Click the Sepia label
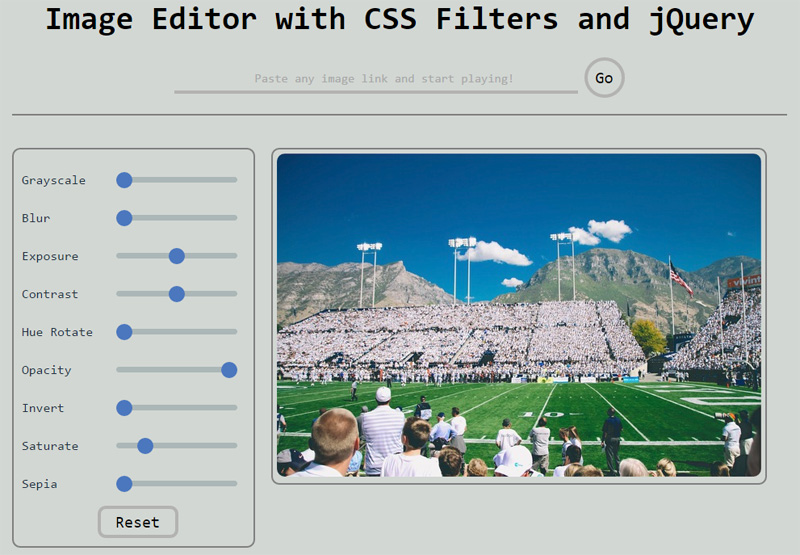Viewport: 800px width, 555px height. click(x=39, y=484)
